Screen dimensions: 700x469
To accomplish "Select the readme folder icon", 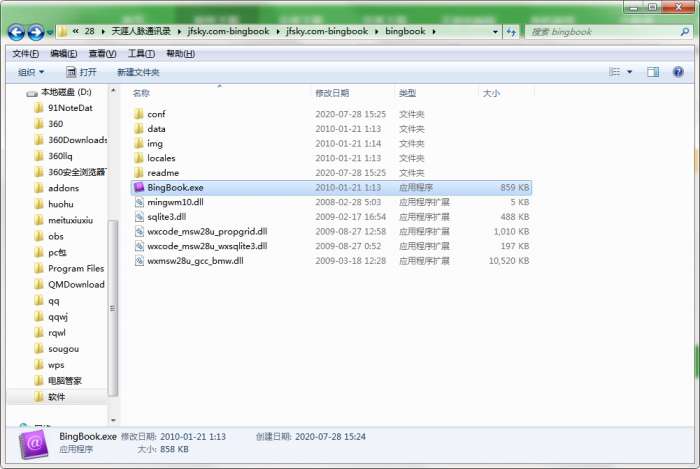I will pyautogui.click(x=139, y=173).
